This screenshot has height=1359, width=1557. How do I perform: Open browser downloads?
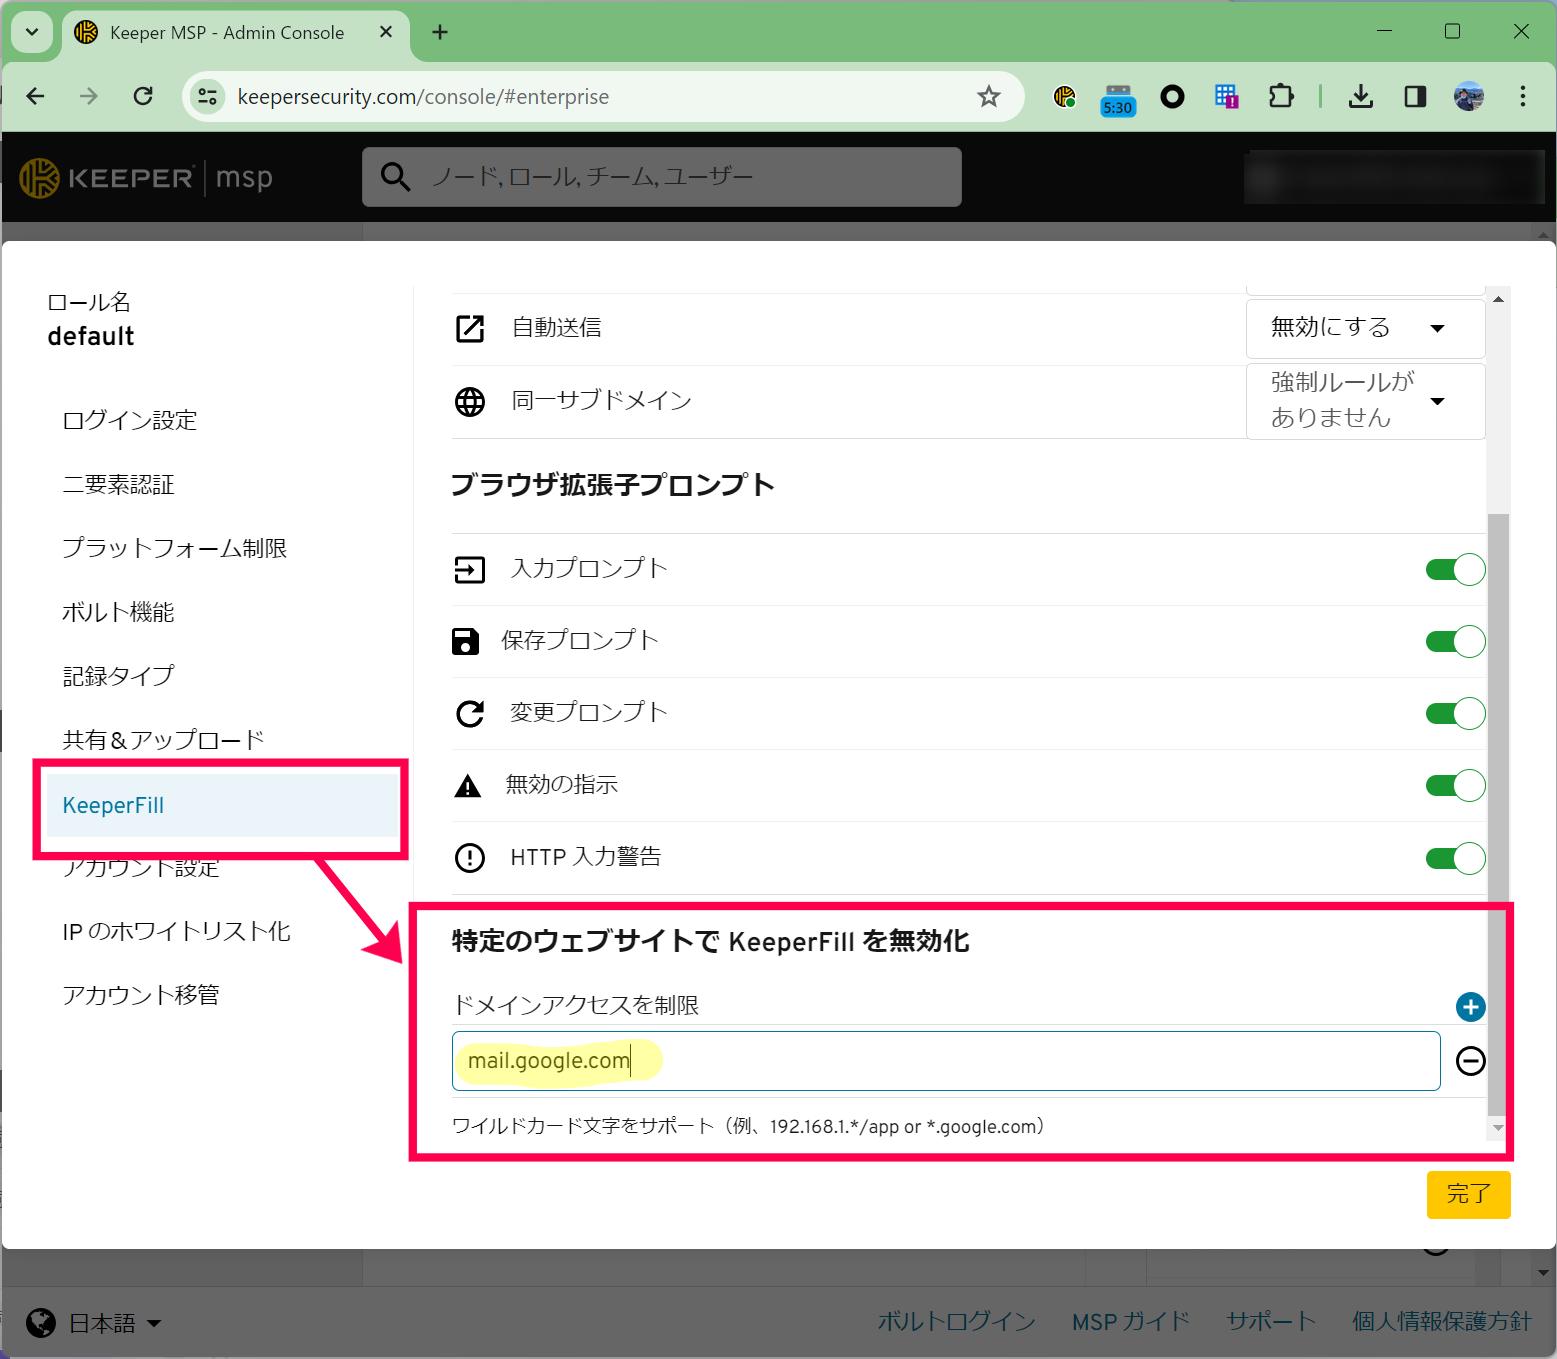pos(1361,96)
